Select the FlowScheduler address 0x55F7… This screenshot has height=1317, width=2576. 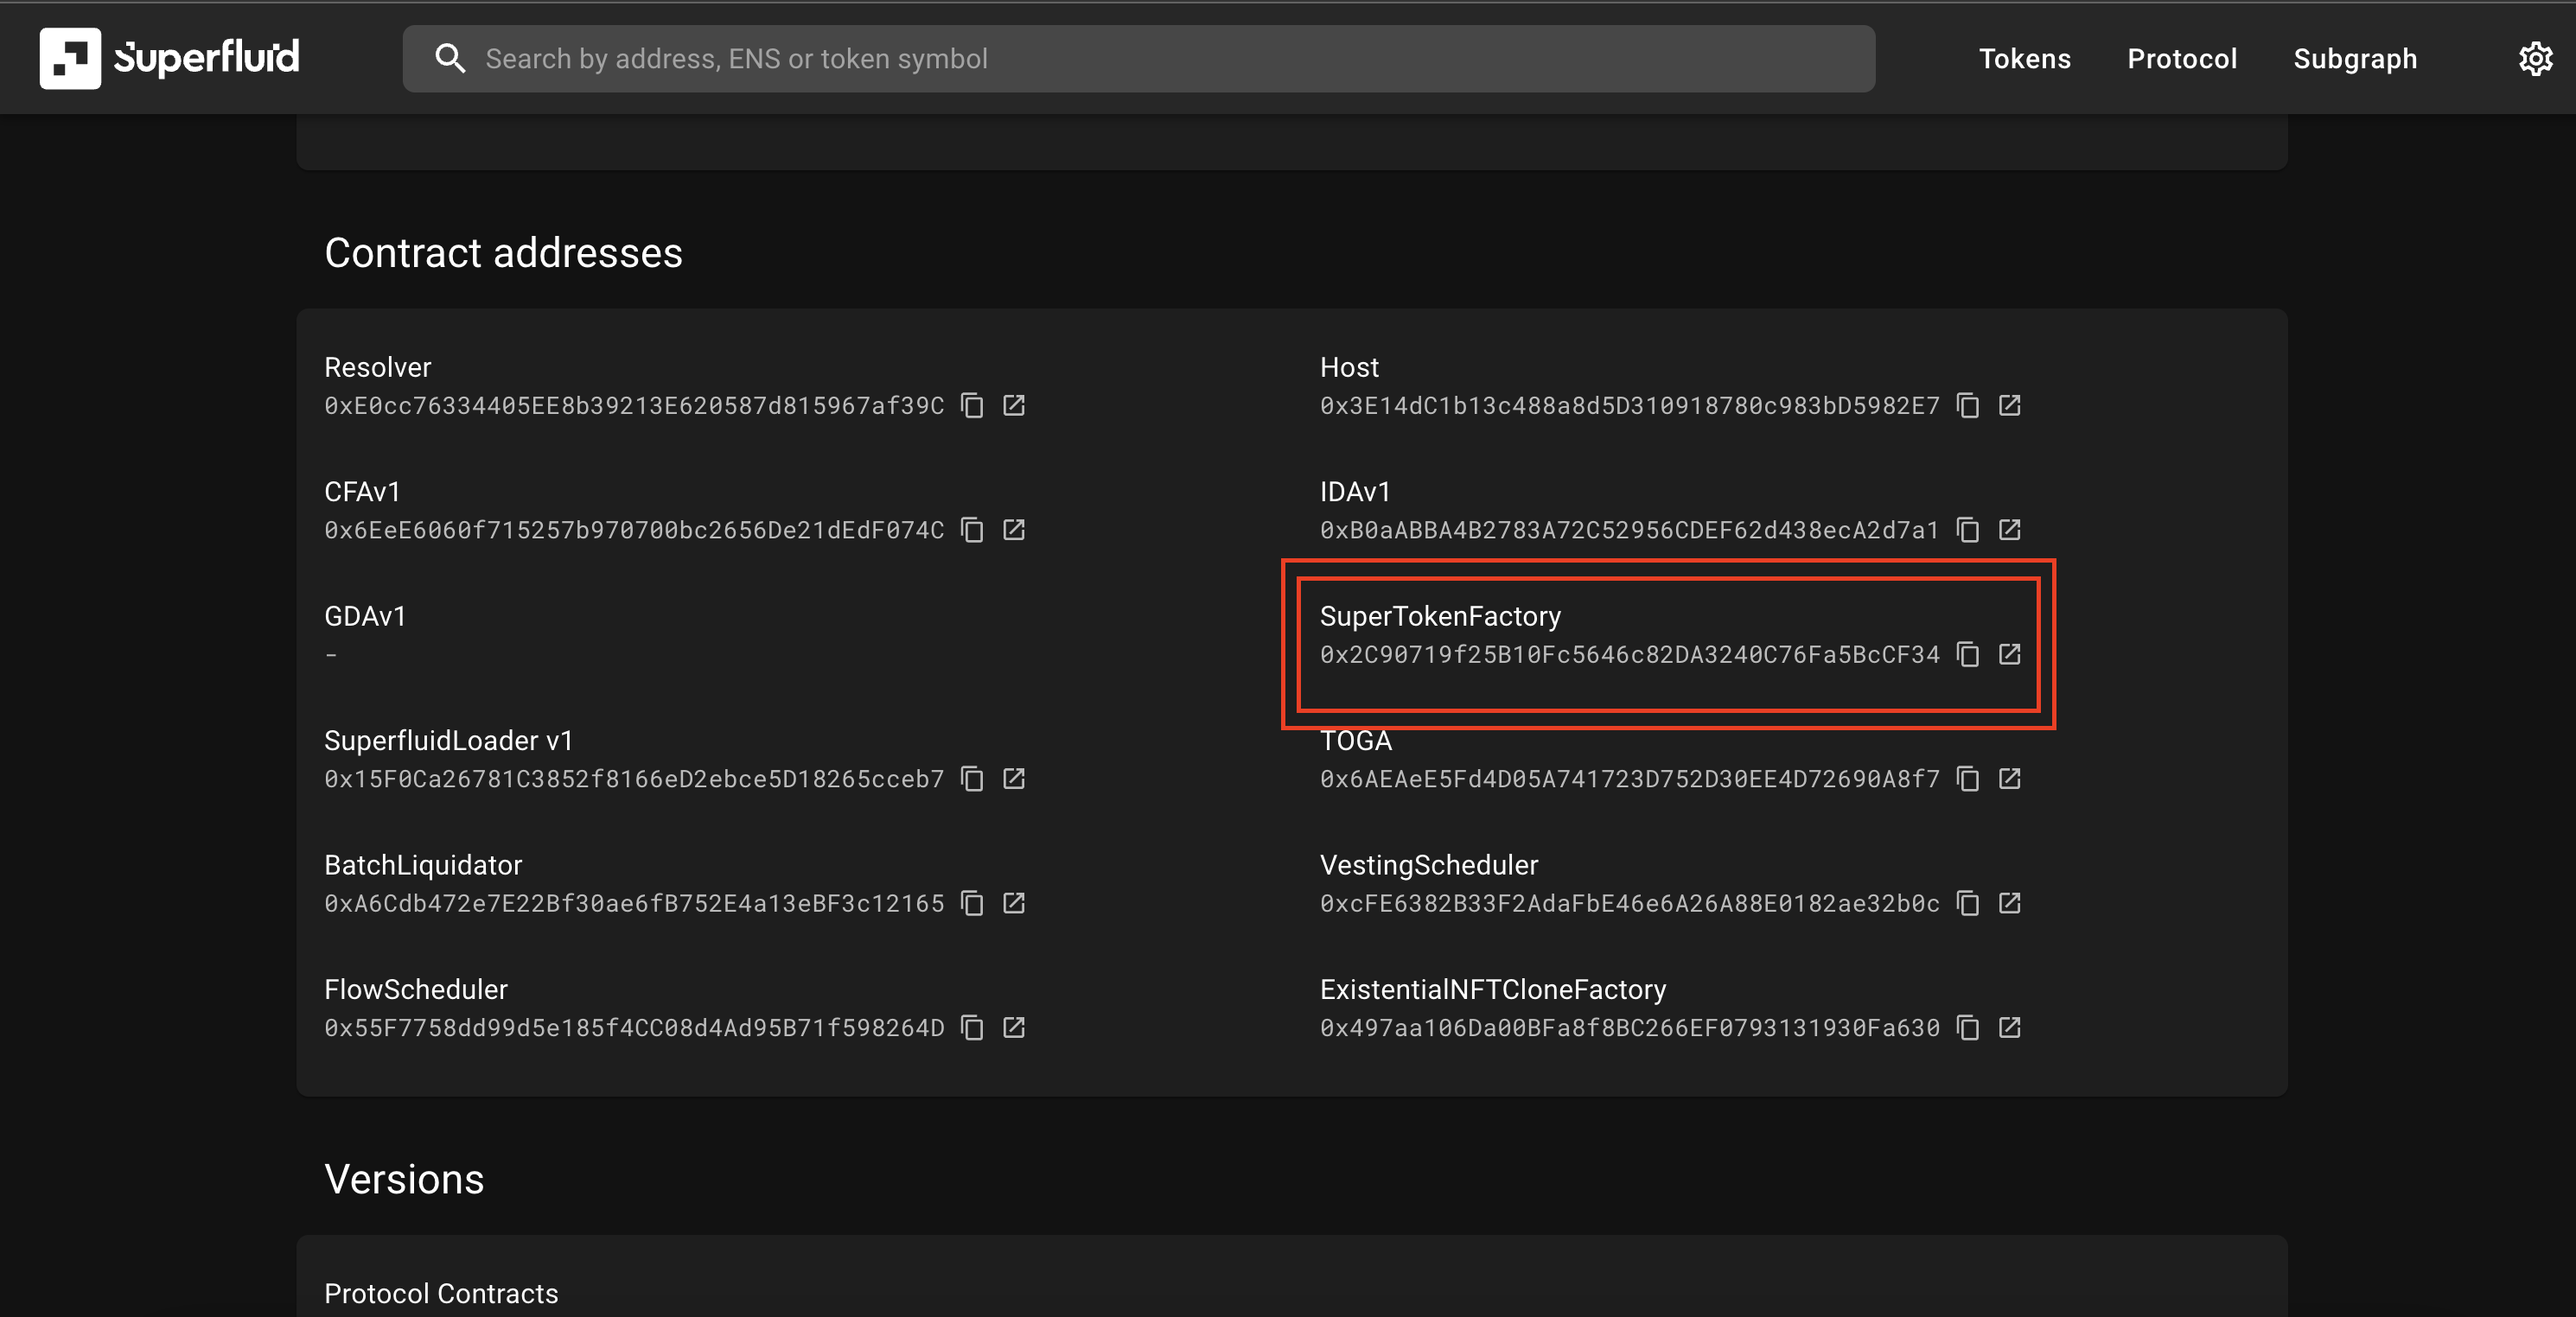pyautogui.click(x=634, y=1028)
